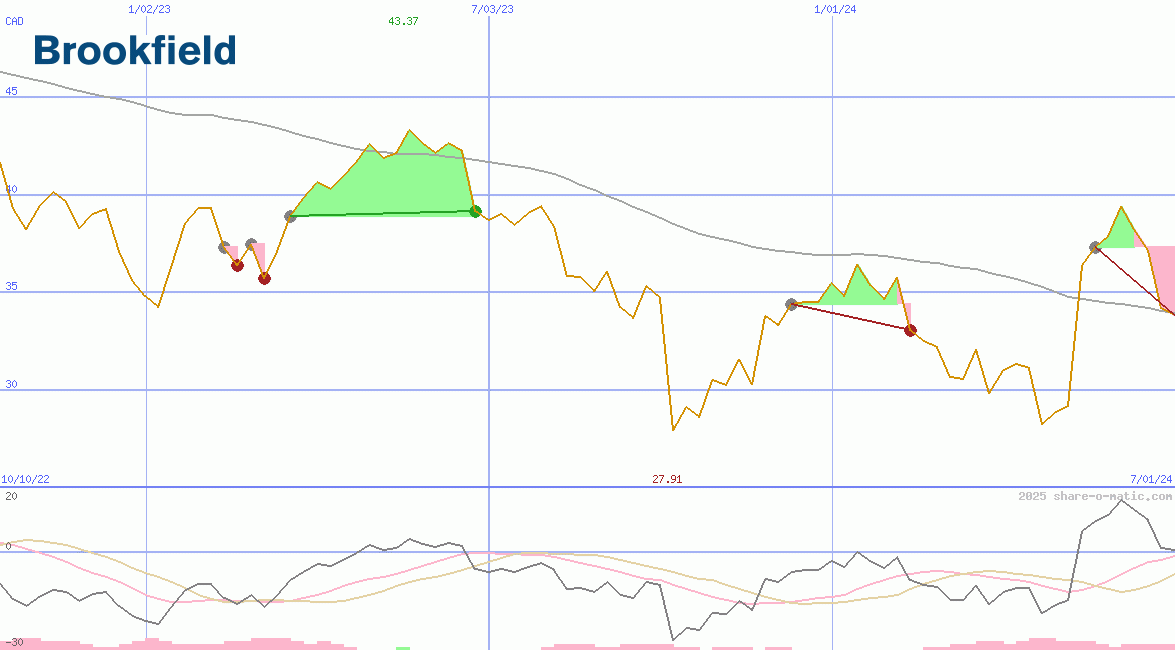
Task: Click the 7/01/24 end date label
Action: (x=1151, y=480)
